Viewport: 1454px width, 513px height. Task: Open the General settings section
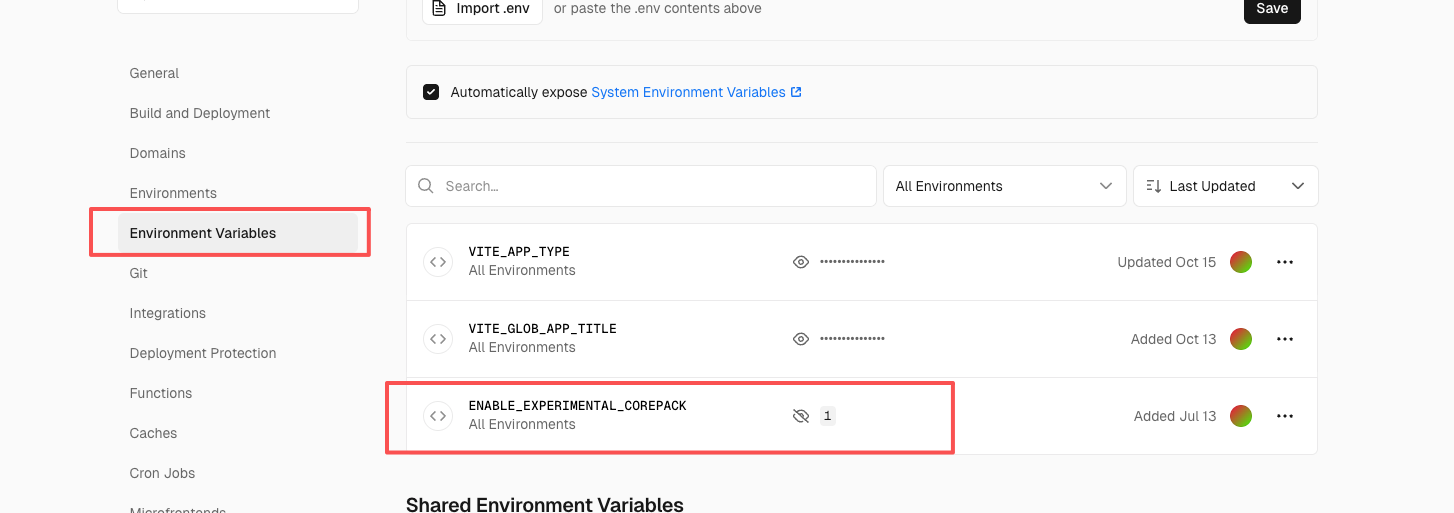[x=154, y=73]
